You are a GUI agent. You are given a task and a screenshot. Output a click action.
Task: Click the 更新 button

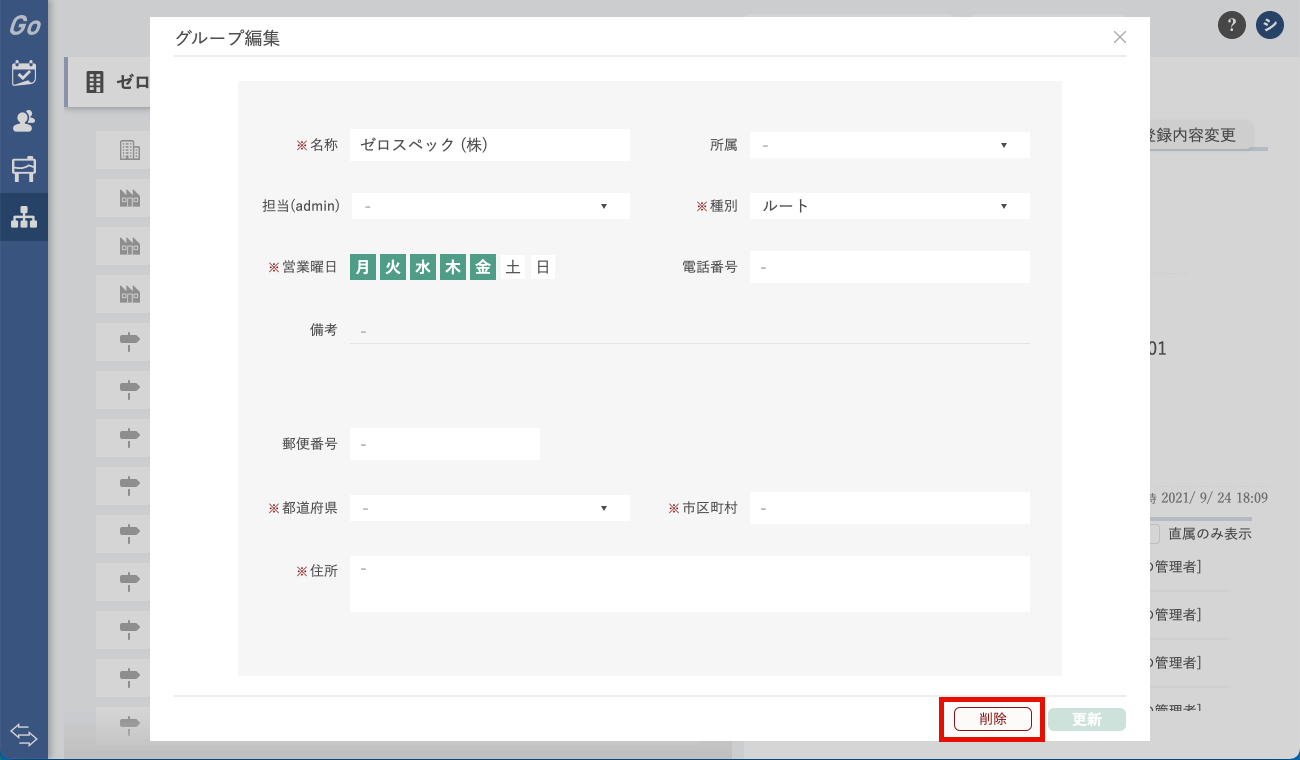(1087, 719)
